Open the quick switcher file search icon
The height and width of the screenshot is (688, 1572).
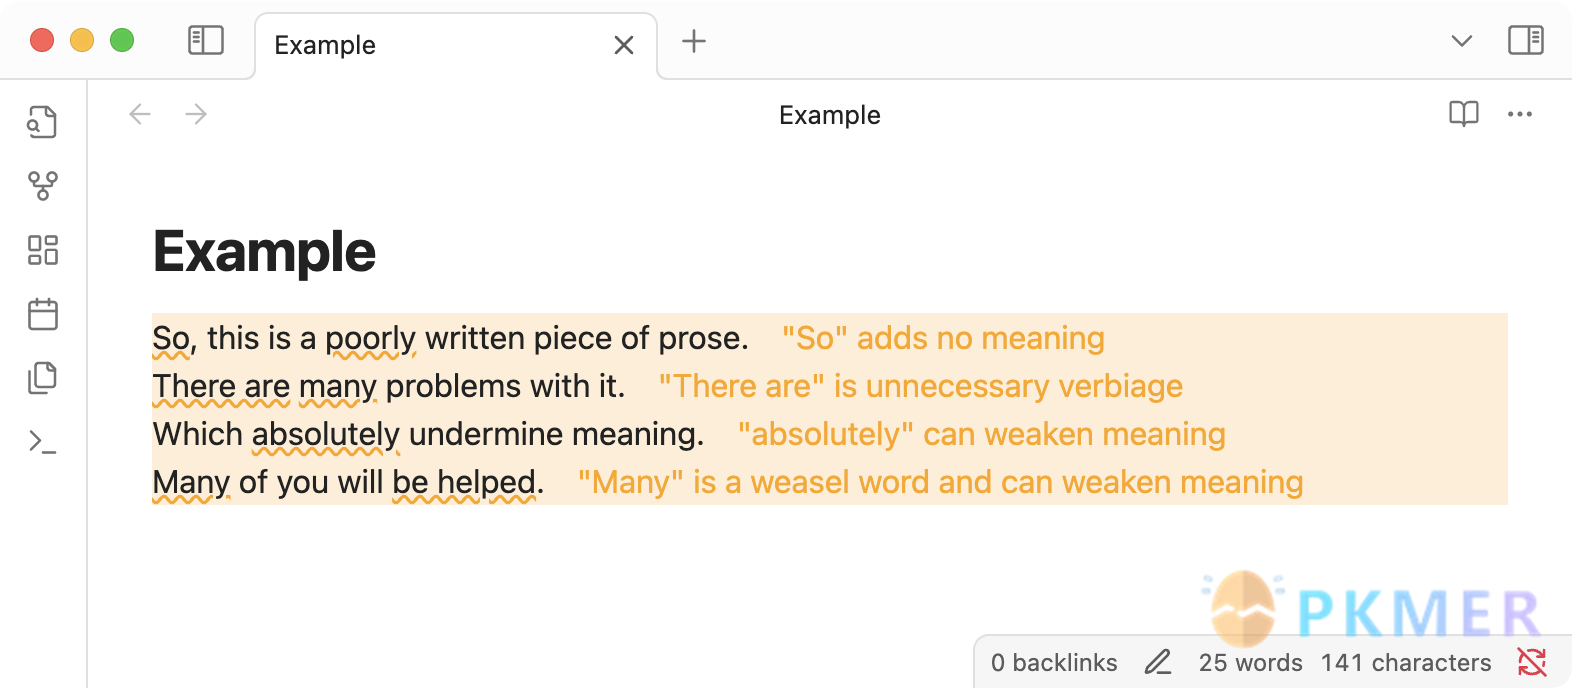tap(42, 122)
